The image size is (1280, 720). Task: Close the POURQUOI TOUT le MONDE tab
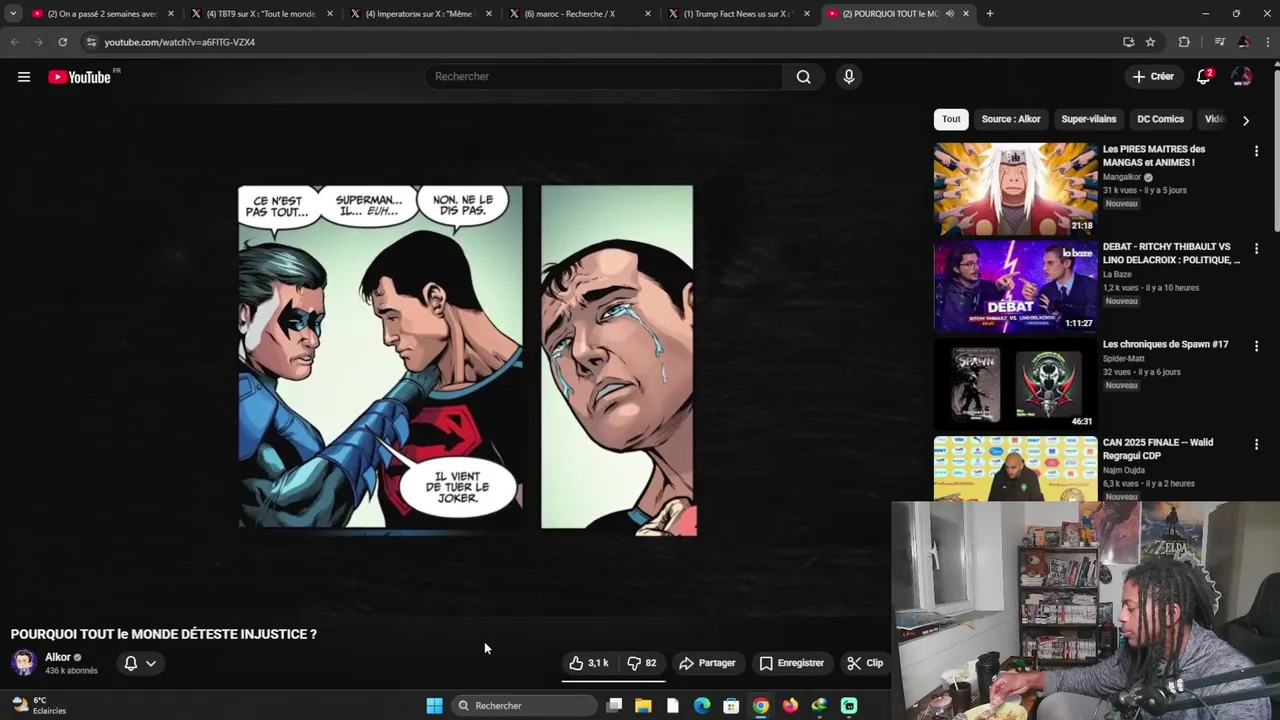tap(966, 14)
